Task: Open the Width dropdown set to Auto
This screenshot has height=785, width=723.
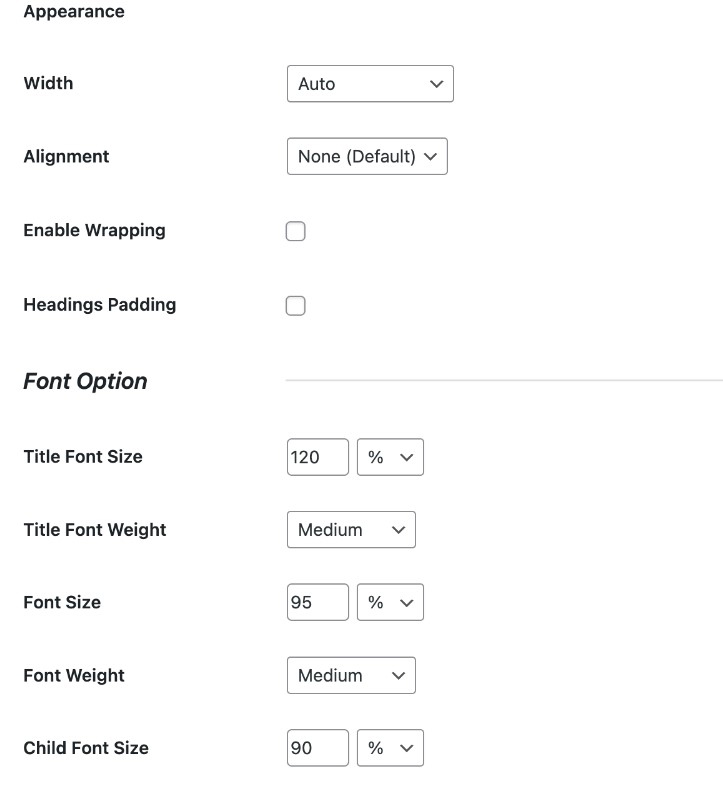Action: click(x=369, y=84)
